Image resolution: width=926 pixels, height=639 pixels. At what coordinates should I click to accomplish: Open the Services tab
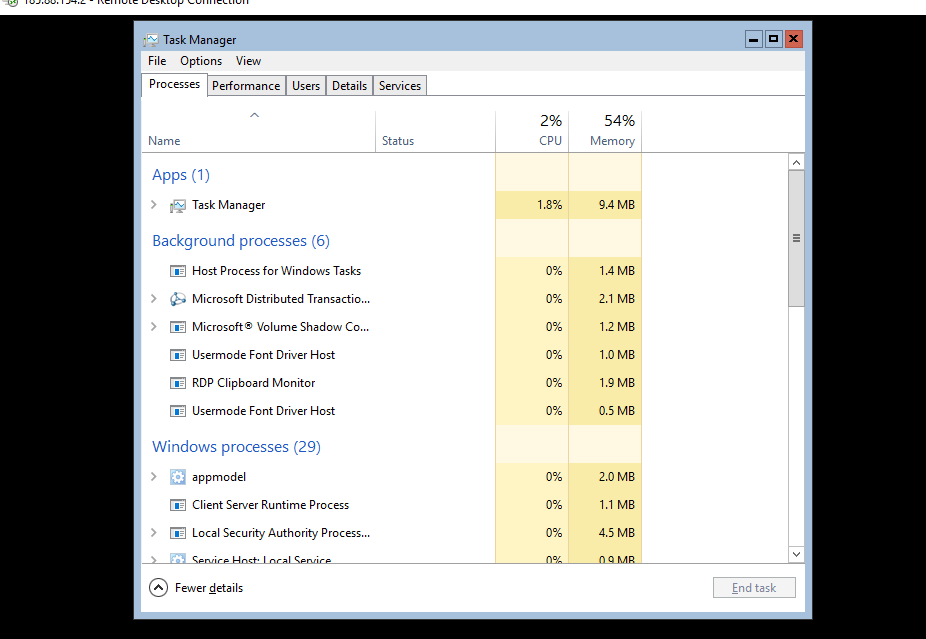coord(400,86)
